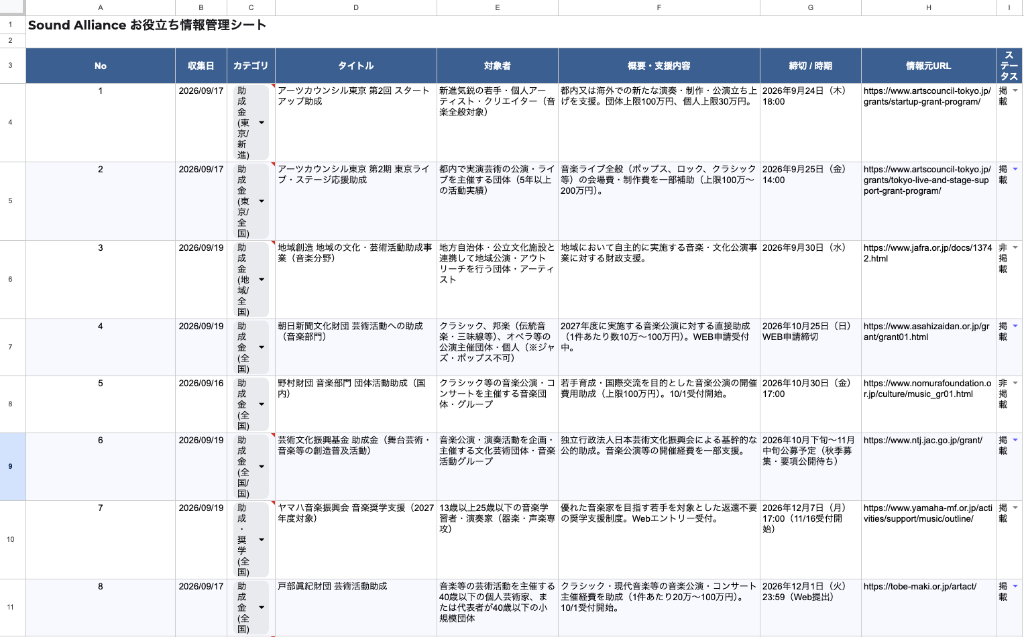The image size is (1024, 637).
Task: Click collection date '2026/09/16' cell
Action: click(x=201, y=404)
